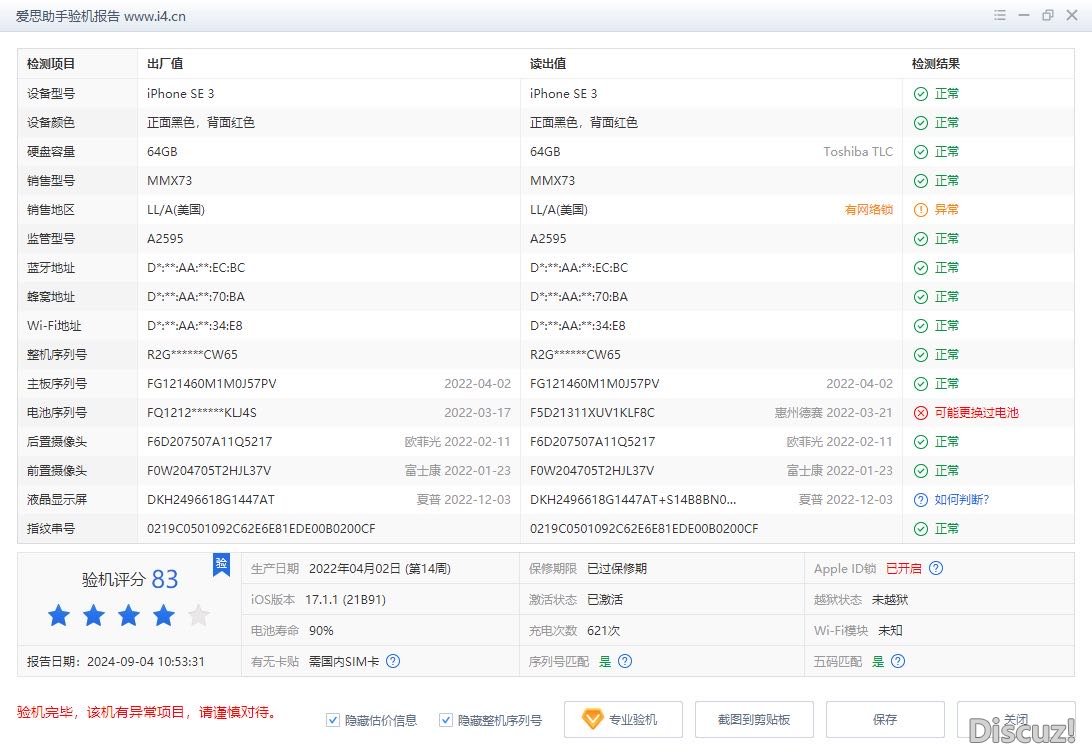Select the read LCD serial DKH2496618G1447AT+S14B8BN0...
The image size is (1092, 755).
[633, 500]
